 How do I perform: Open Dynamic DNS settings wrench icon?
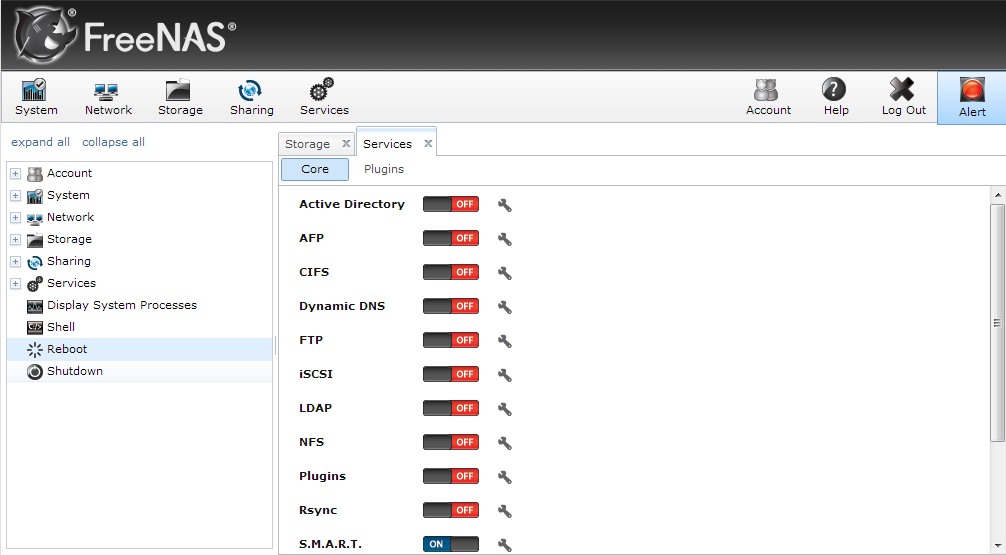point(505,307)
